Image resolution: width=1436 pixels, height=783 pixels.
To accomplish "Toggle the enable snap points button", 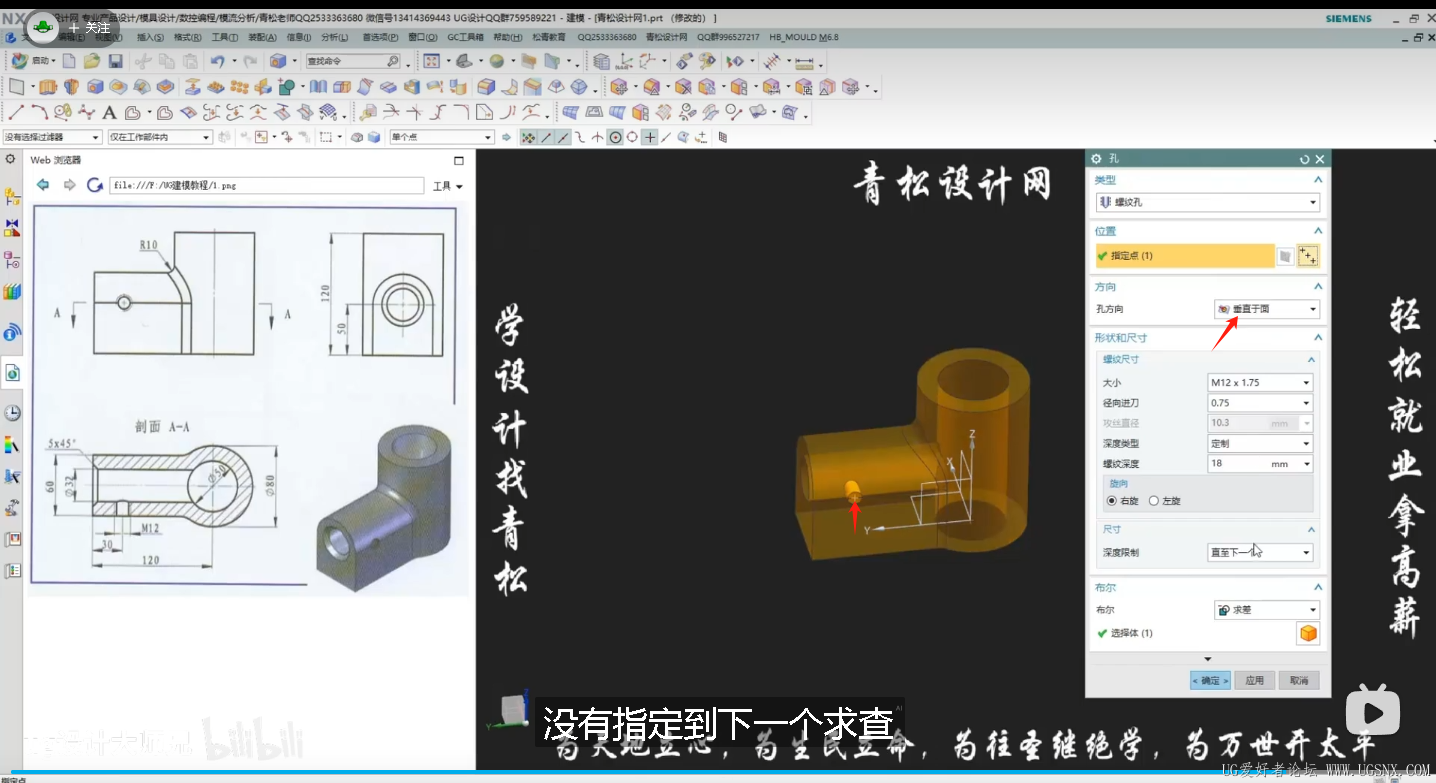I will pyautogui.click(x=529, y=137).
